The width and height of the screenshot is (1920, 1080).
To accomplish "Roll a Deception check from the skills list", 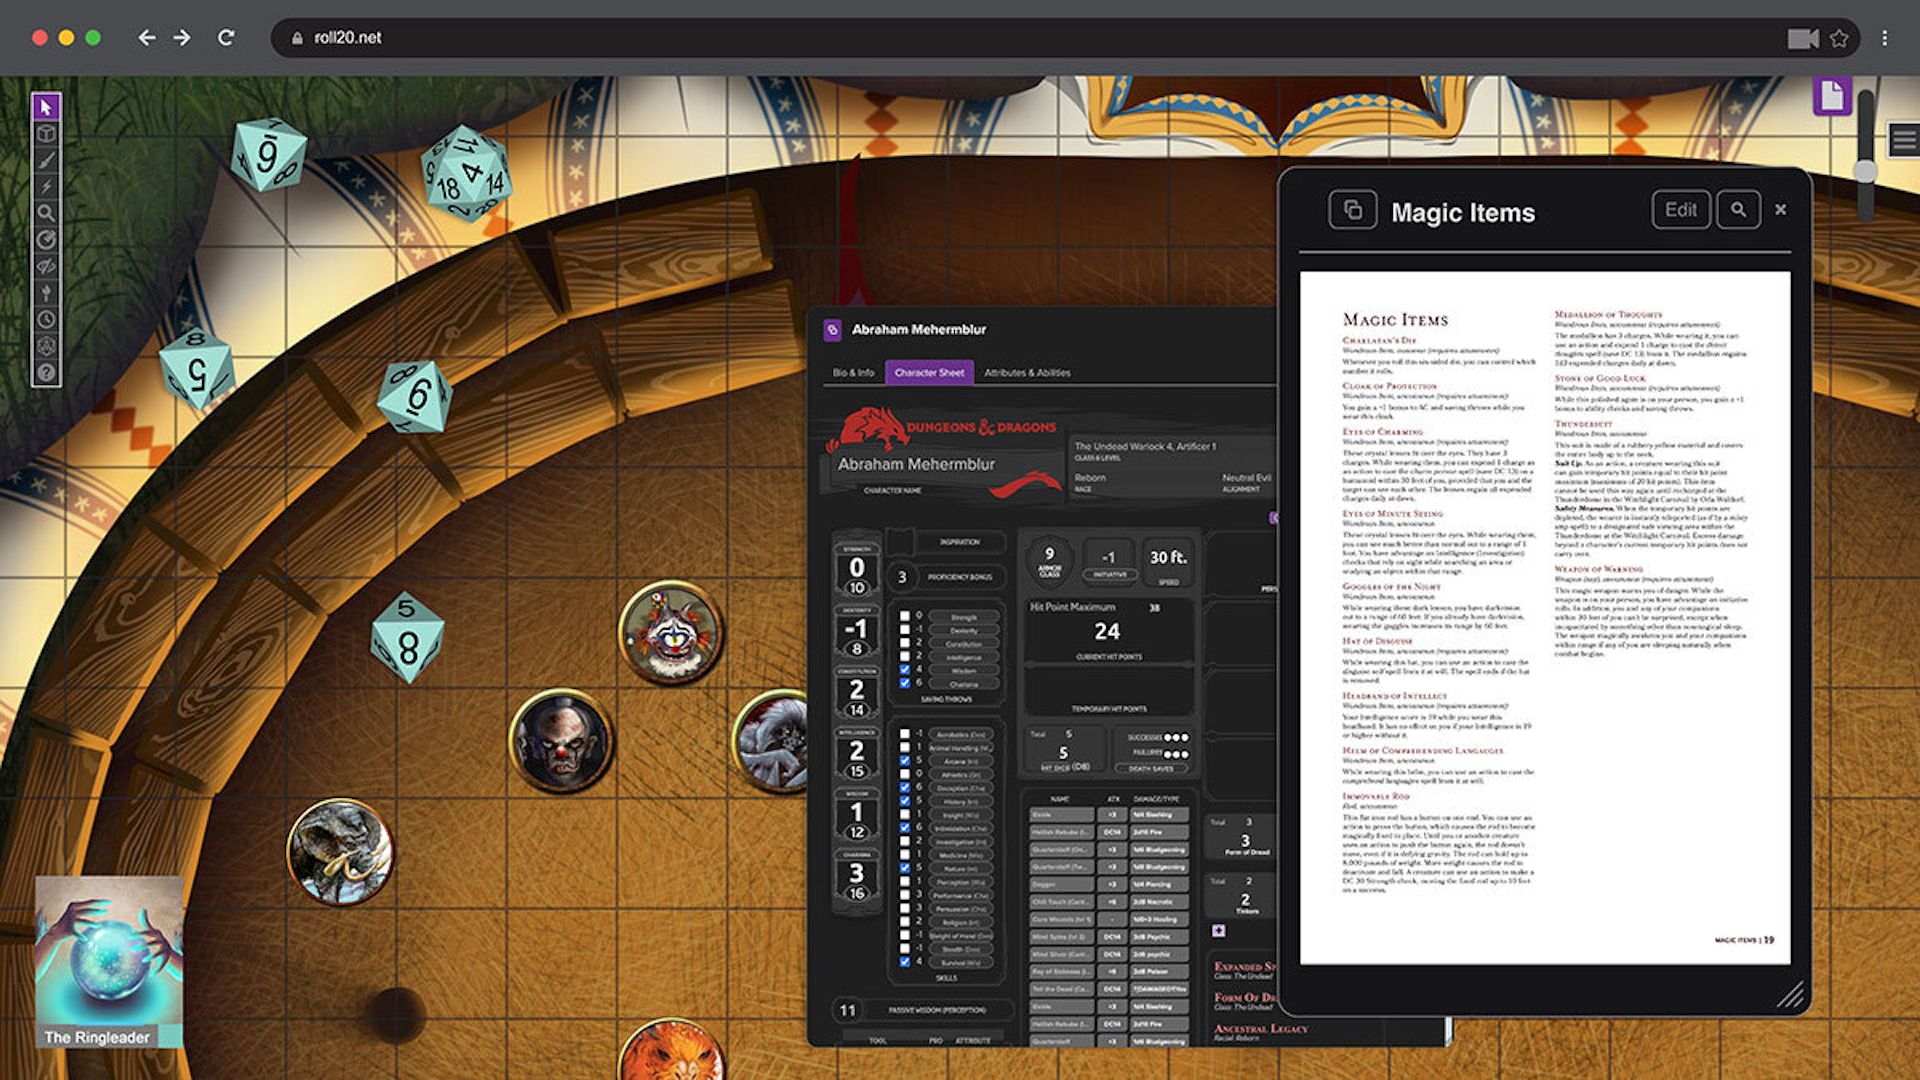I will (x=963, y=788).
